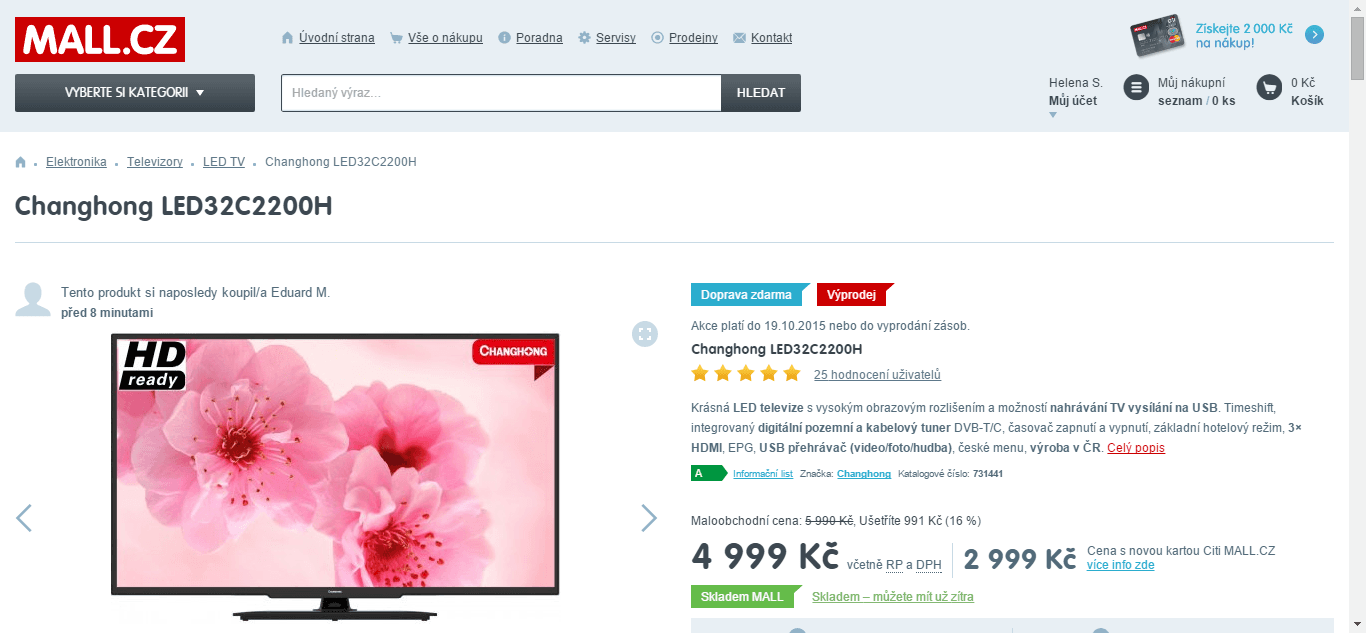Screen dimensions: 1366x633
Task: Click the cart icon beside Vše o nákupu
Action: click(397, 38)
